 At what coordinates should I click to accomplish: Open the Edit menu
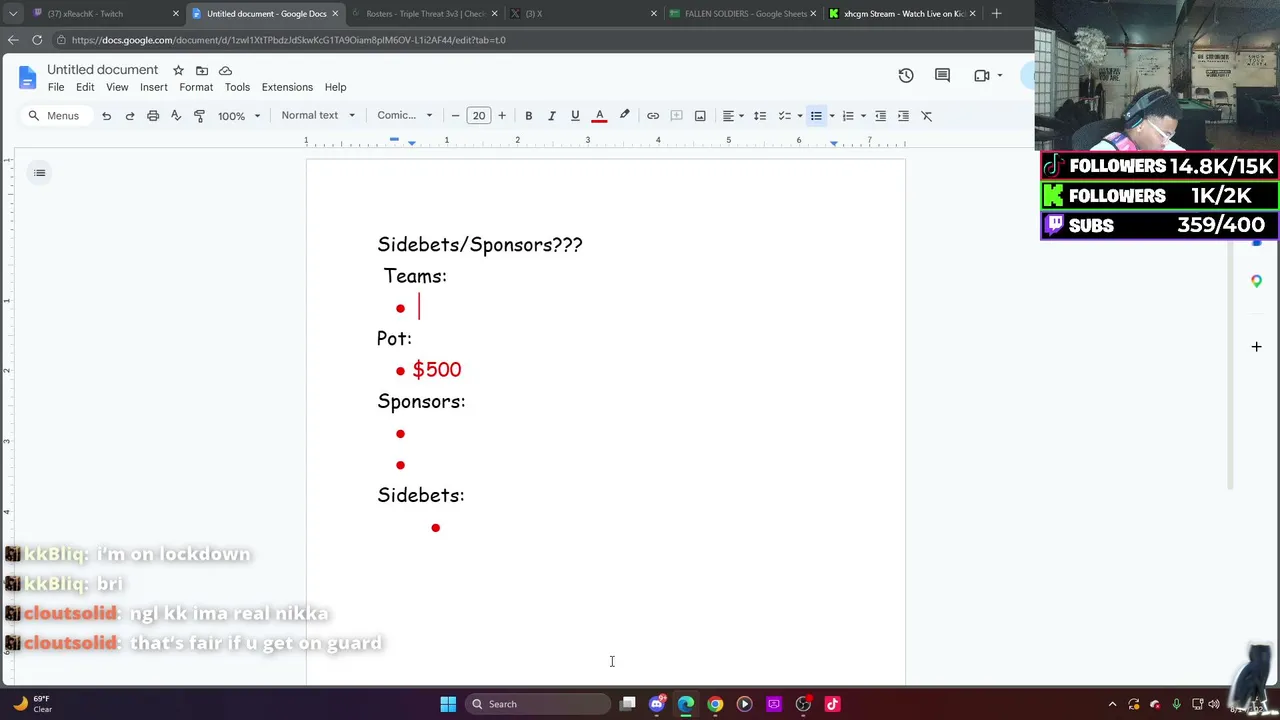tap(85, 87)
